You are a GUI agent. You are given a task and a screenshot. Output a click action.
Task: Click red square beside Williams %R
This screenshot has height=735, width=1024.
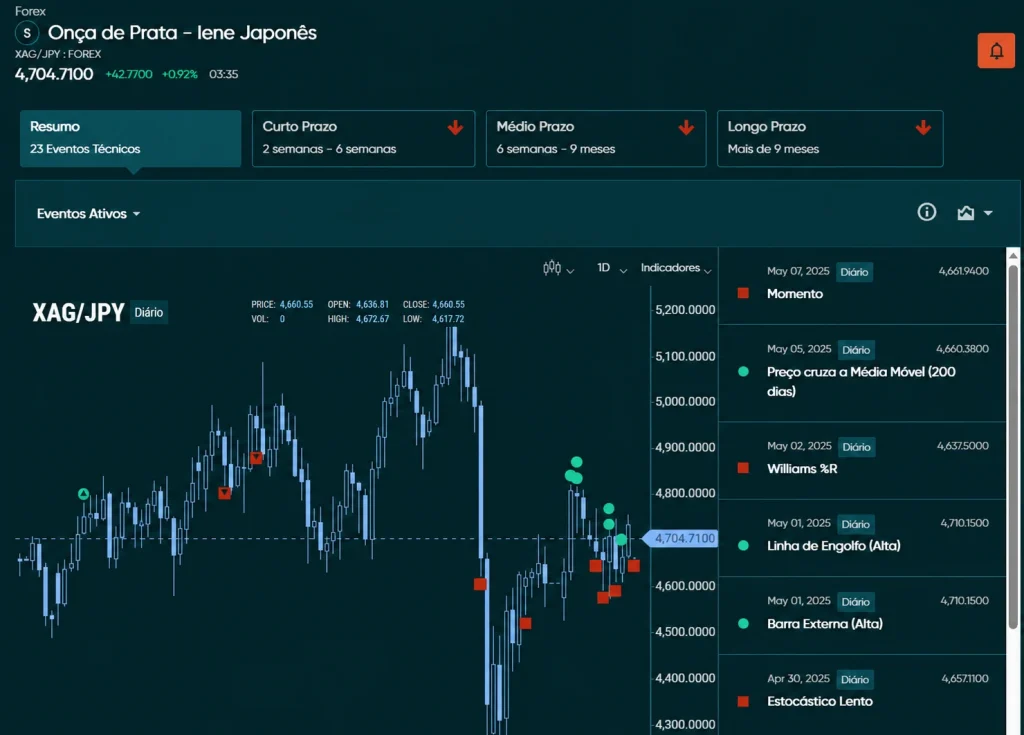click(743, 468)
